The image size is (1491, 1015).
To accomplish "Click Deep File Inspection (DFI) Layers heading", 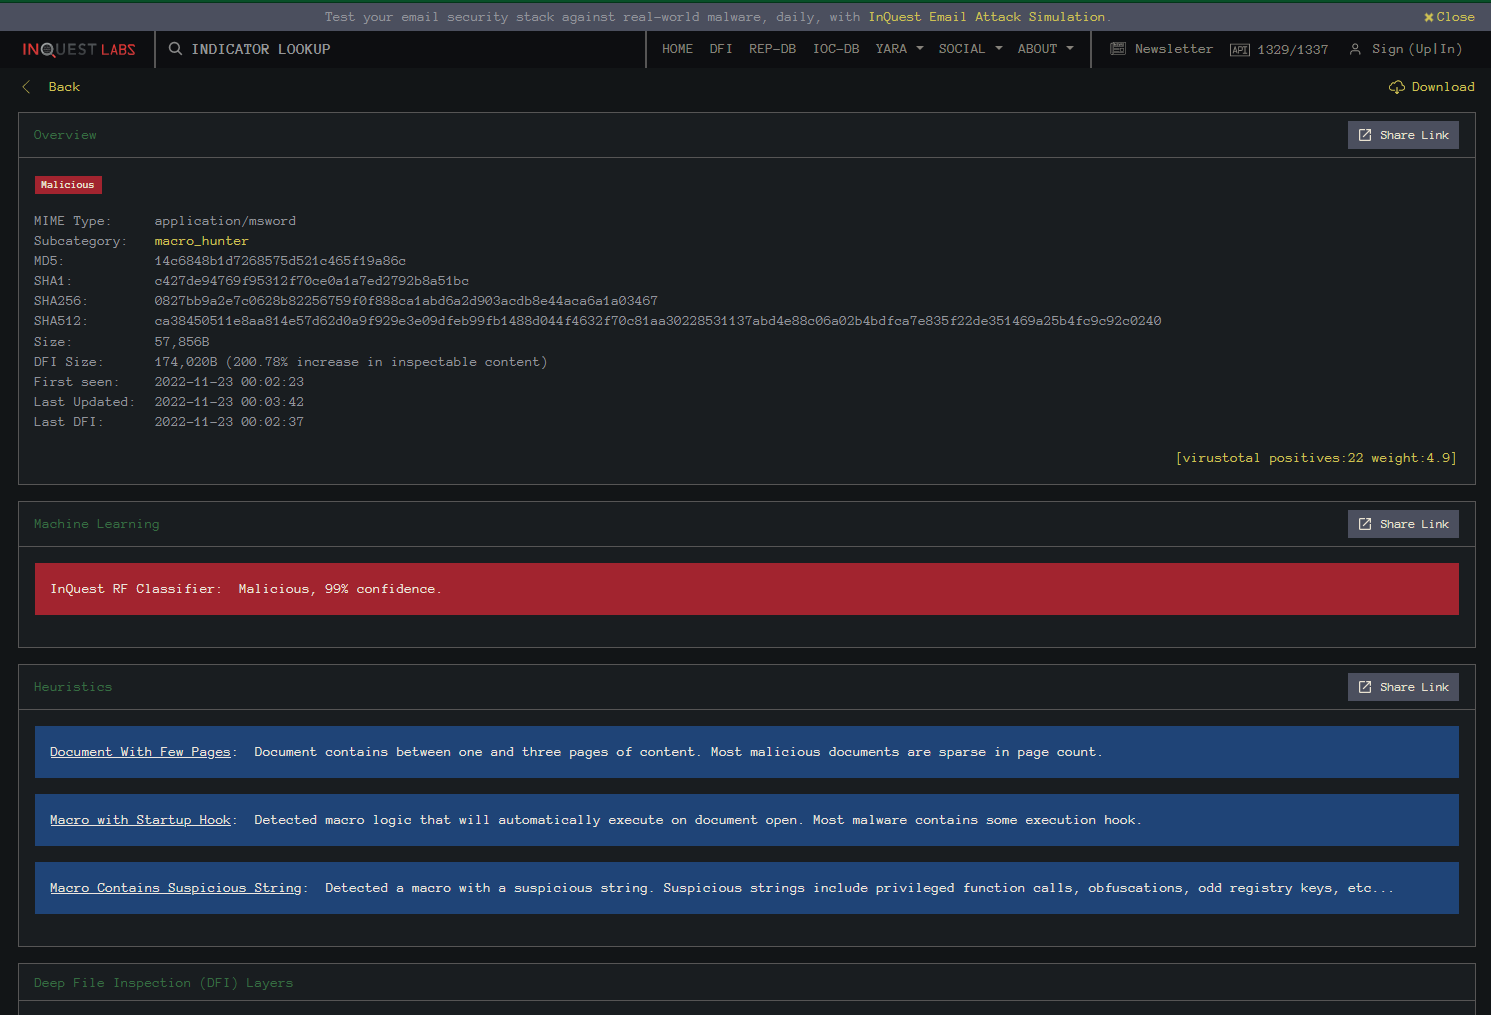I will pos(163,983).
